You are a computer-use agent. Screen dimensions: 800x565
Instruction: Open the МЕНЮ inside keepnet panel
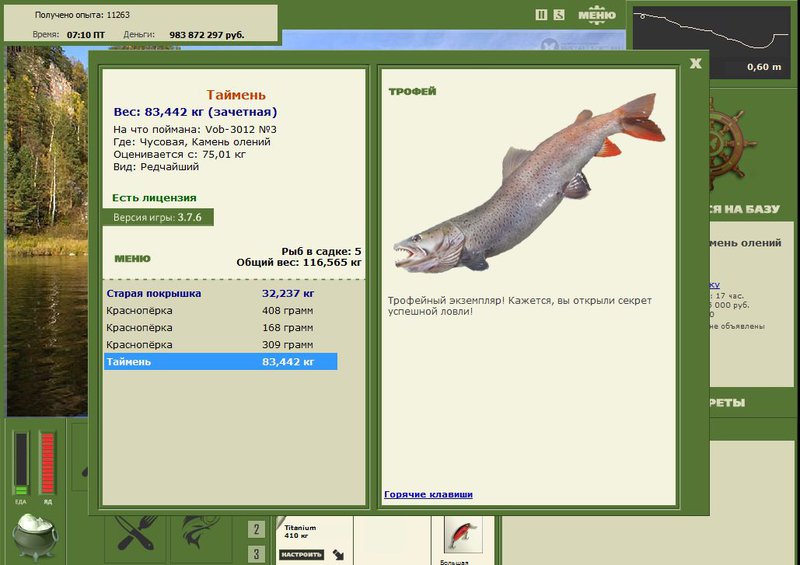click(x=132, y=259)
